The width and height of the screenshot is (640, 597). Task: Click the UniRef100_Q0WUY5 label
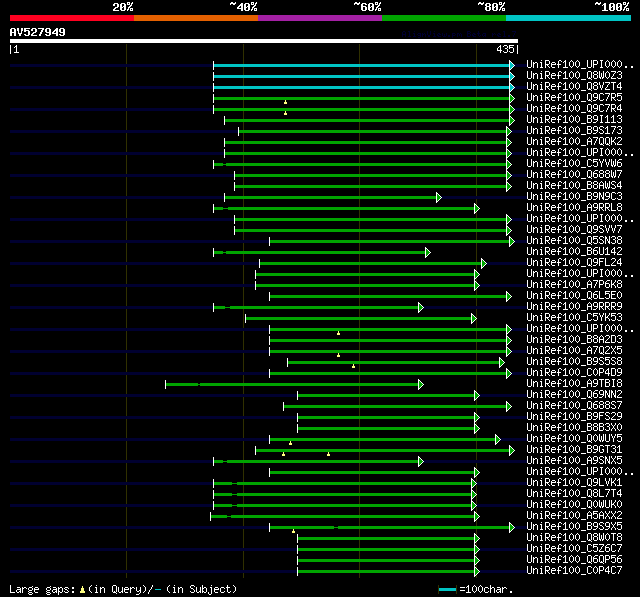tap(574, 439)
